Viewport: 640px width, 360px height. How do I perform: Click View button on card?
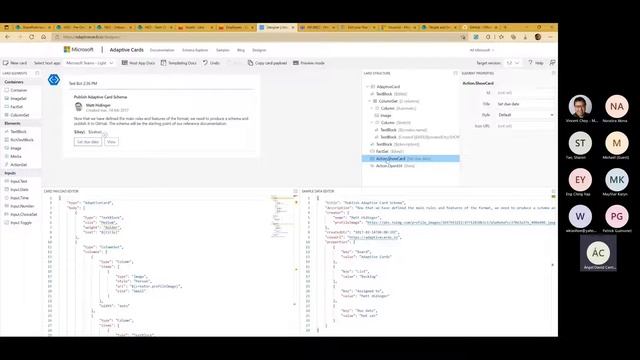tap(111, 142)
